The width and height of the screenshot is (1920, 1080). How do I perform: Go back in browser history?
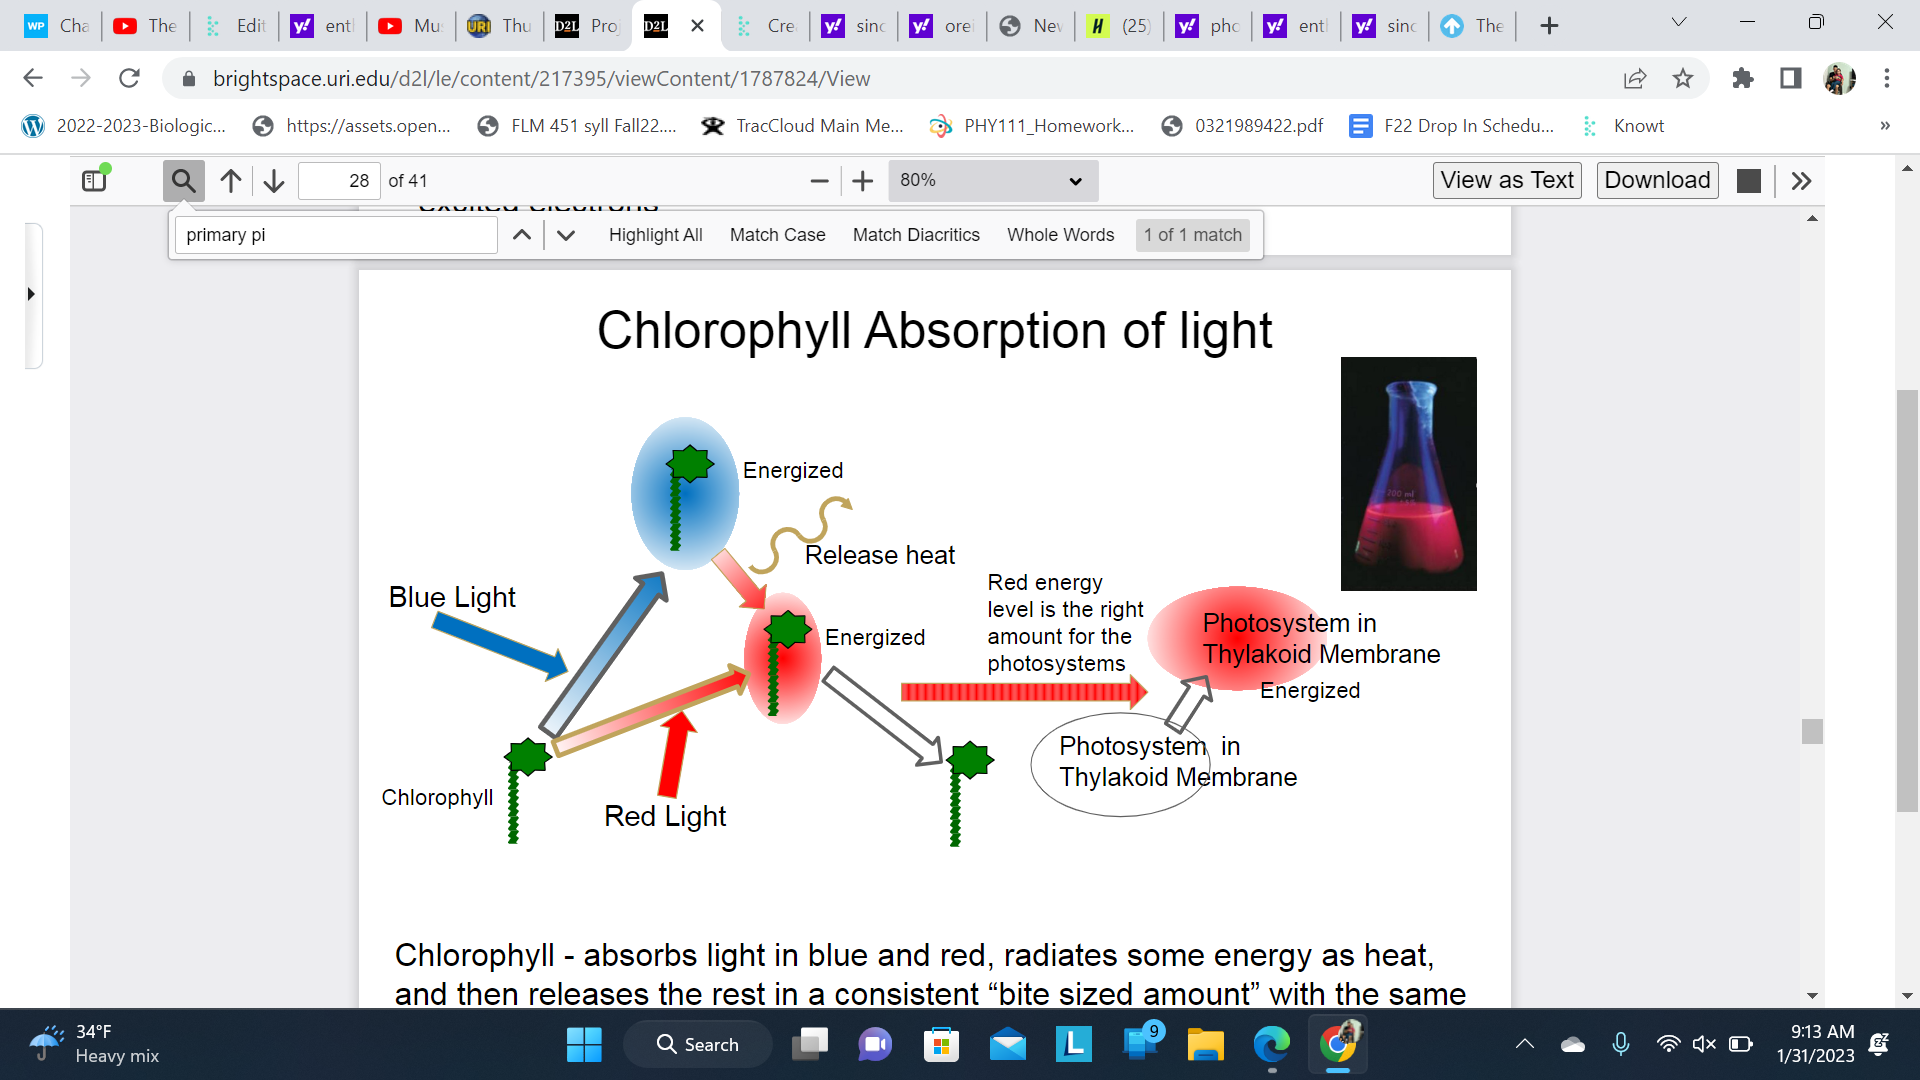point(33,78)
